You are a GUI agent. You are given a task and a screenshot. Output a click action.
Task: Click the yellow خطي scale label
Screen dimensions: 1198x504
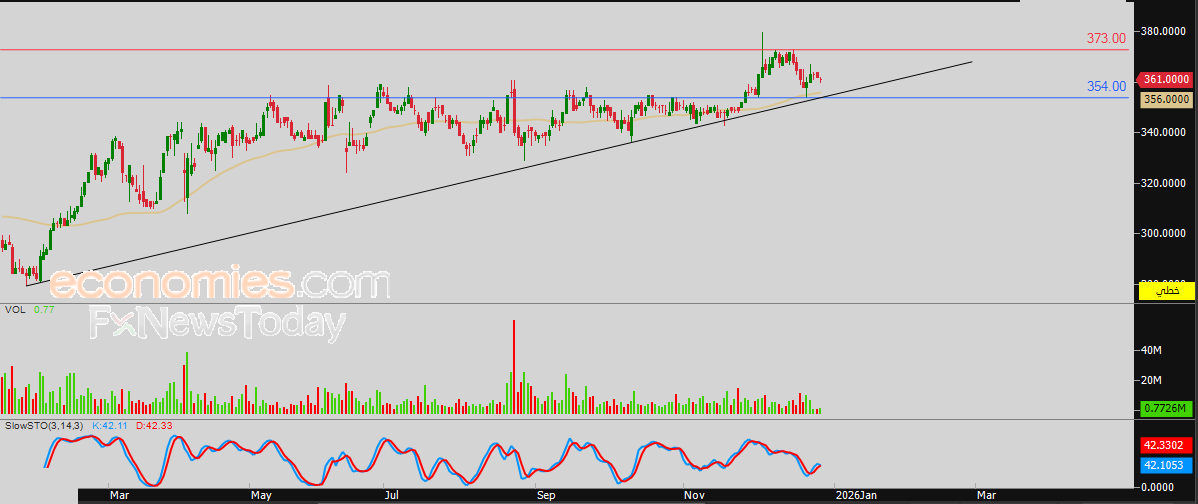pyautogui.click(x=1167, y=291)
